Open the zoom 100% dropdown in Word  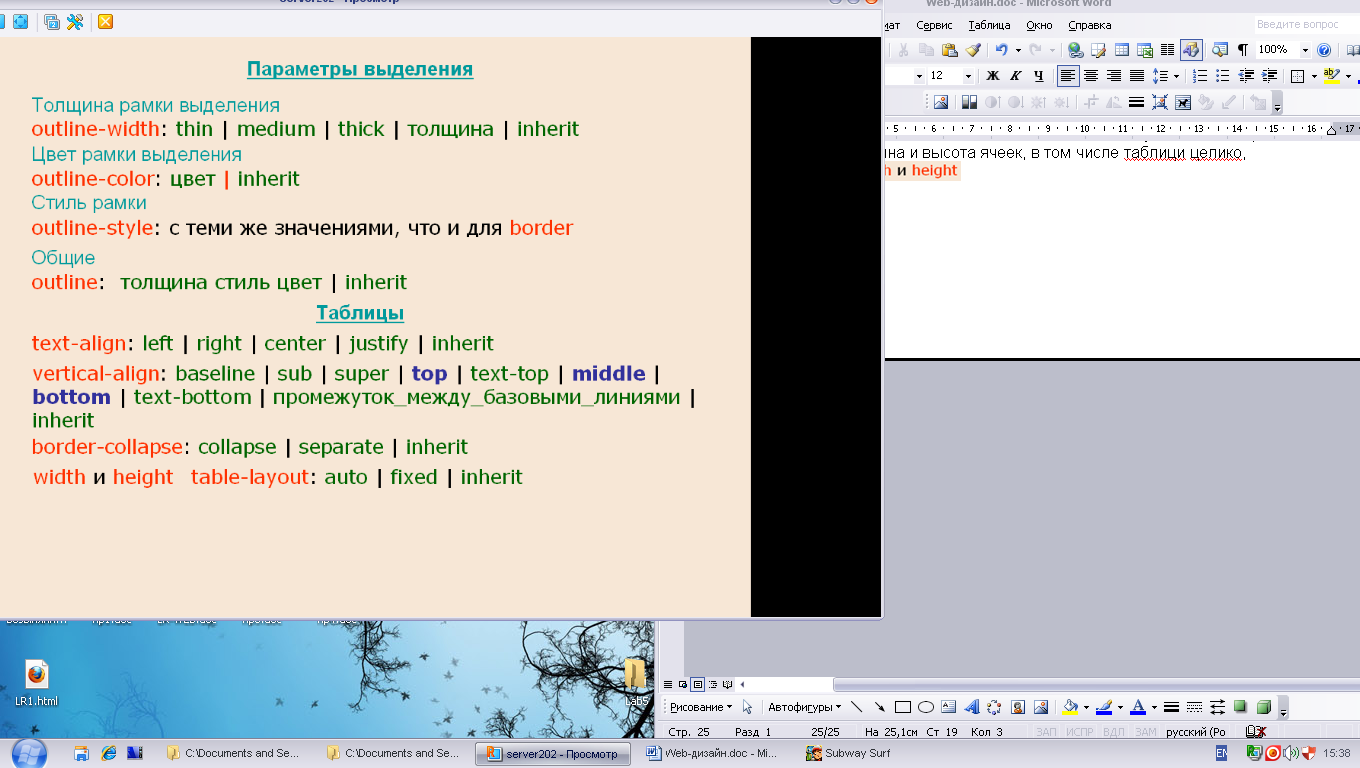click(1306, 50)
